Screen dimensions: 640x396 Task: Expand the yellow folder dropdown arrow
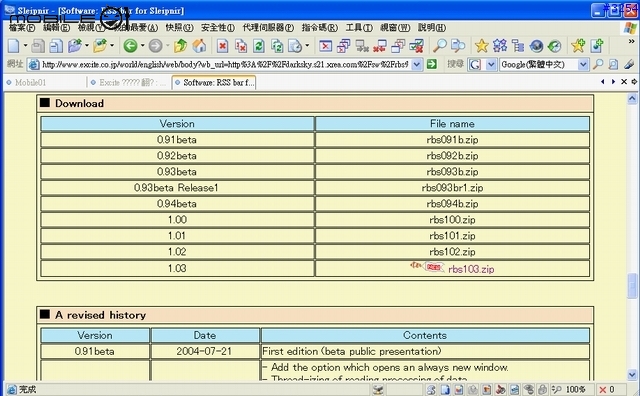[112, 45]
